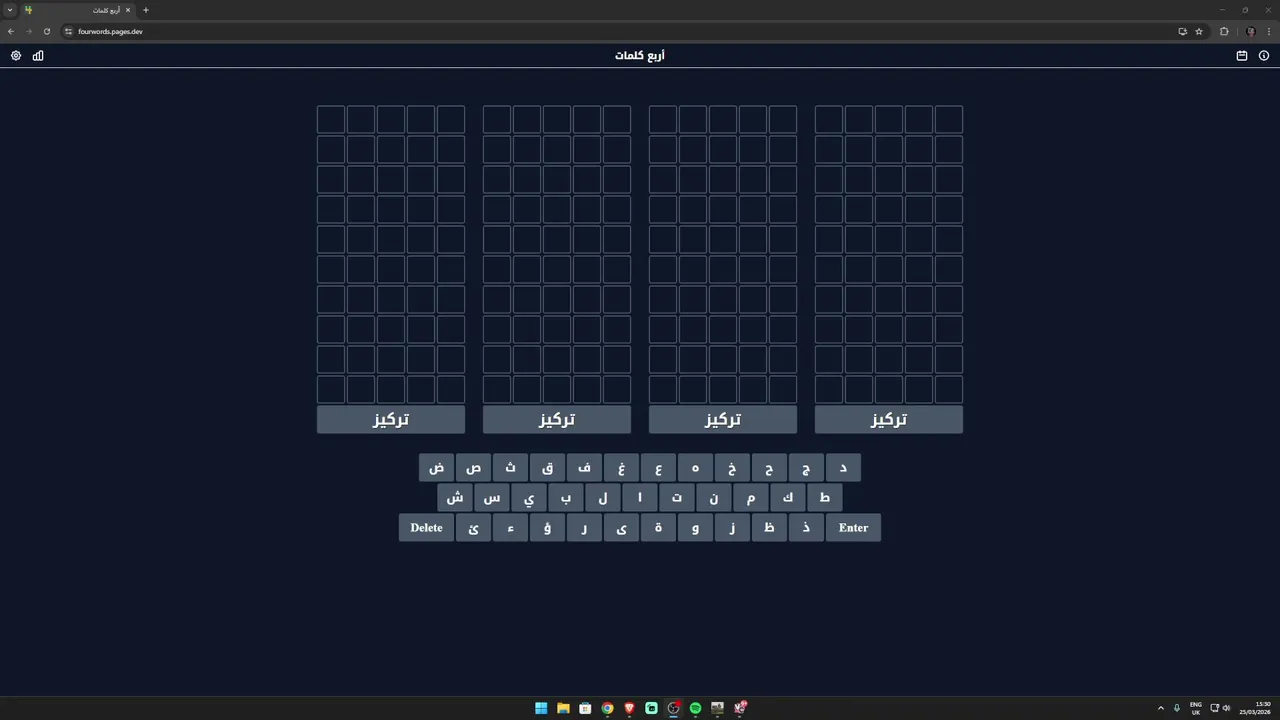Tap the ت key on the keyboard
The height and width of the screenshot is (720, 1280).
[x=677, y=498]
